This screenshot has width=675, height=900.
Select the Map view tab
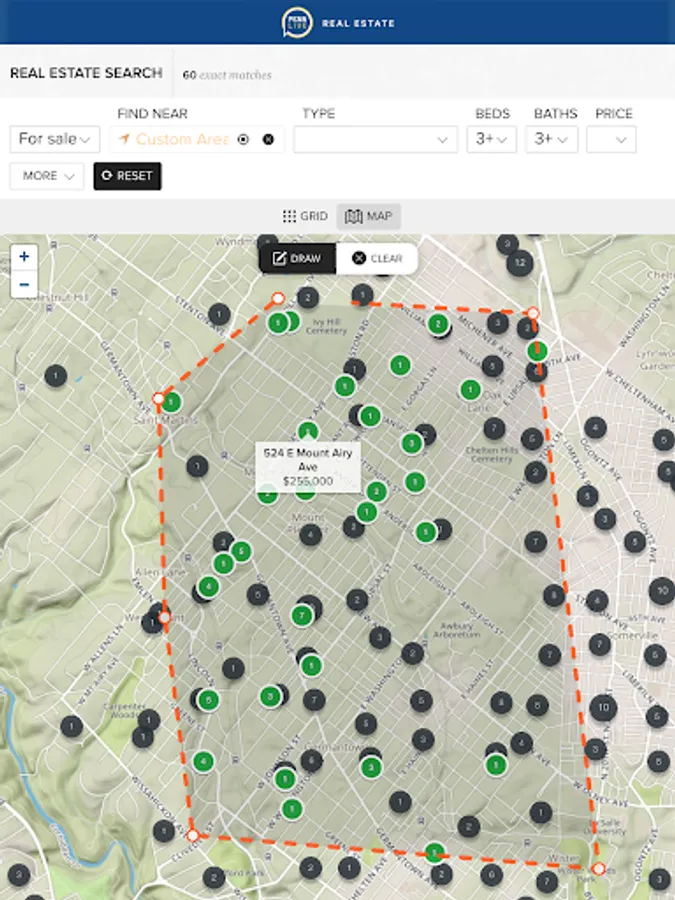click(x=368, y=216)
